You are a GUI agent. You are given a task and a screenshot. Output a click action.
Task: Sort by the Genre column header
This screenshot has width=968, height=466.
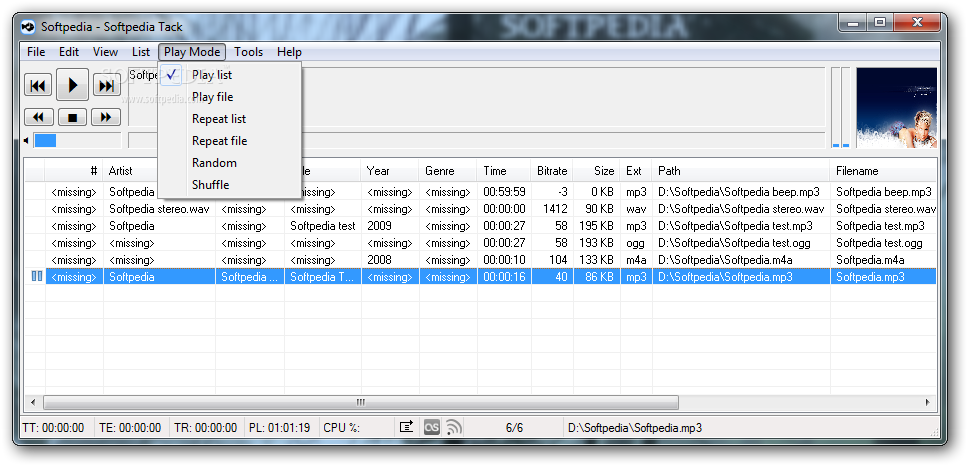click(448, 171)
